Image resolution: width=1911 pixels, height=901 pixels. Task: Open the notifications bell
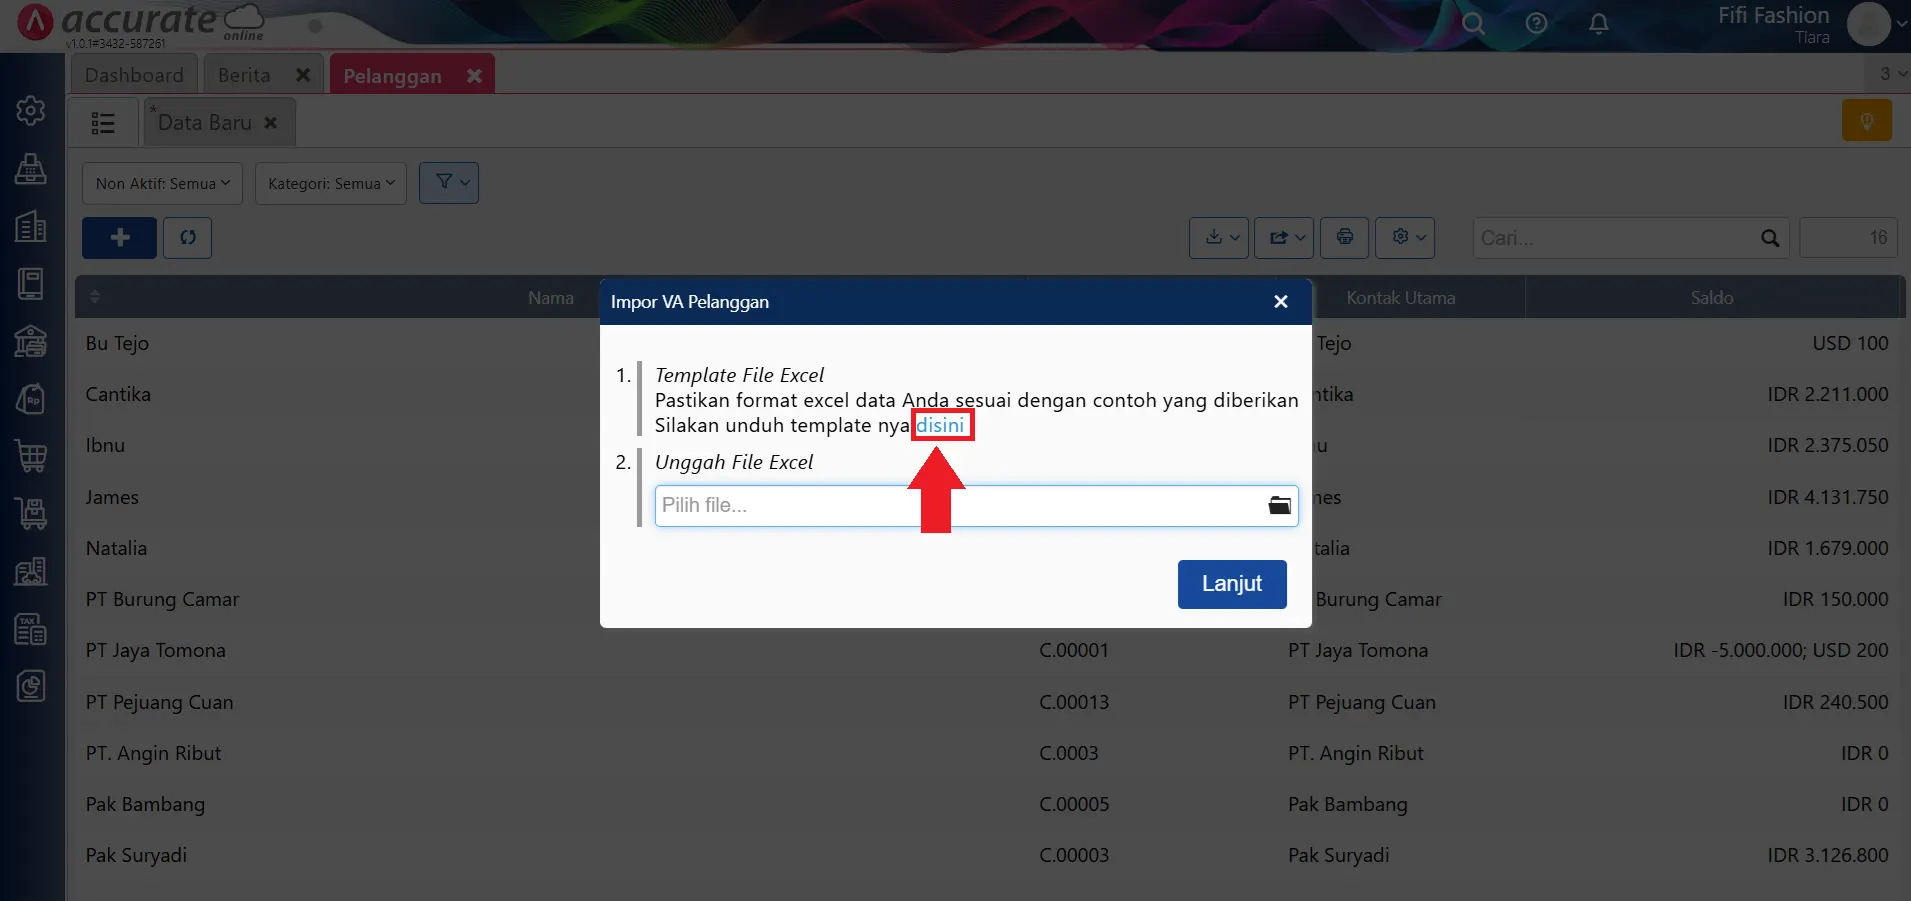[1598, 24]
